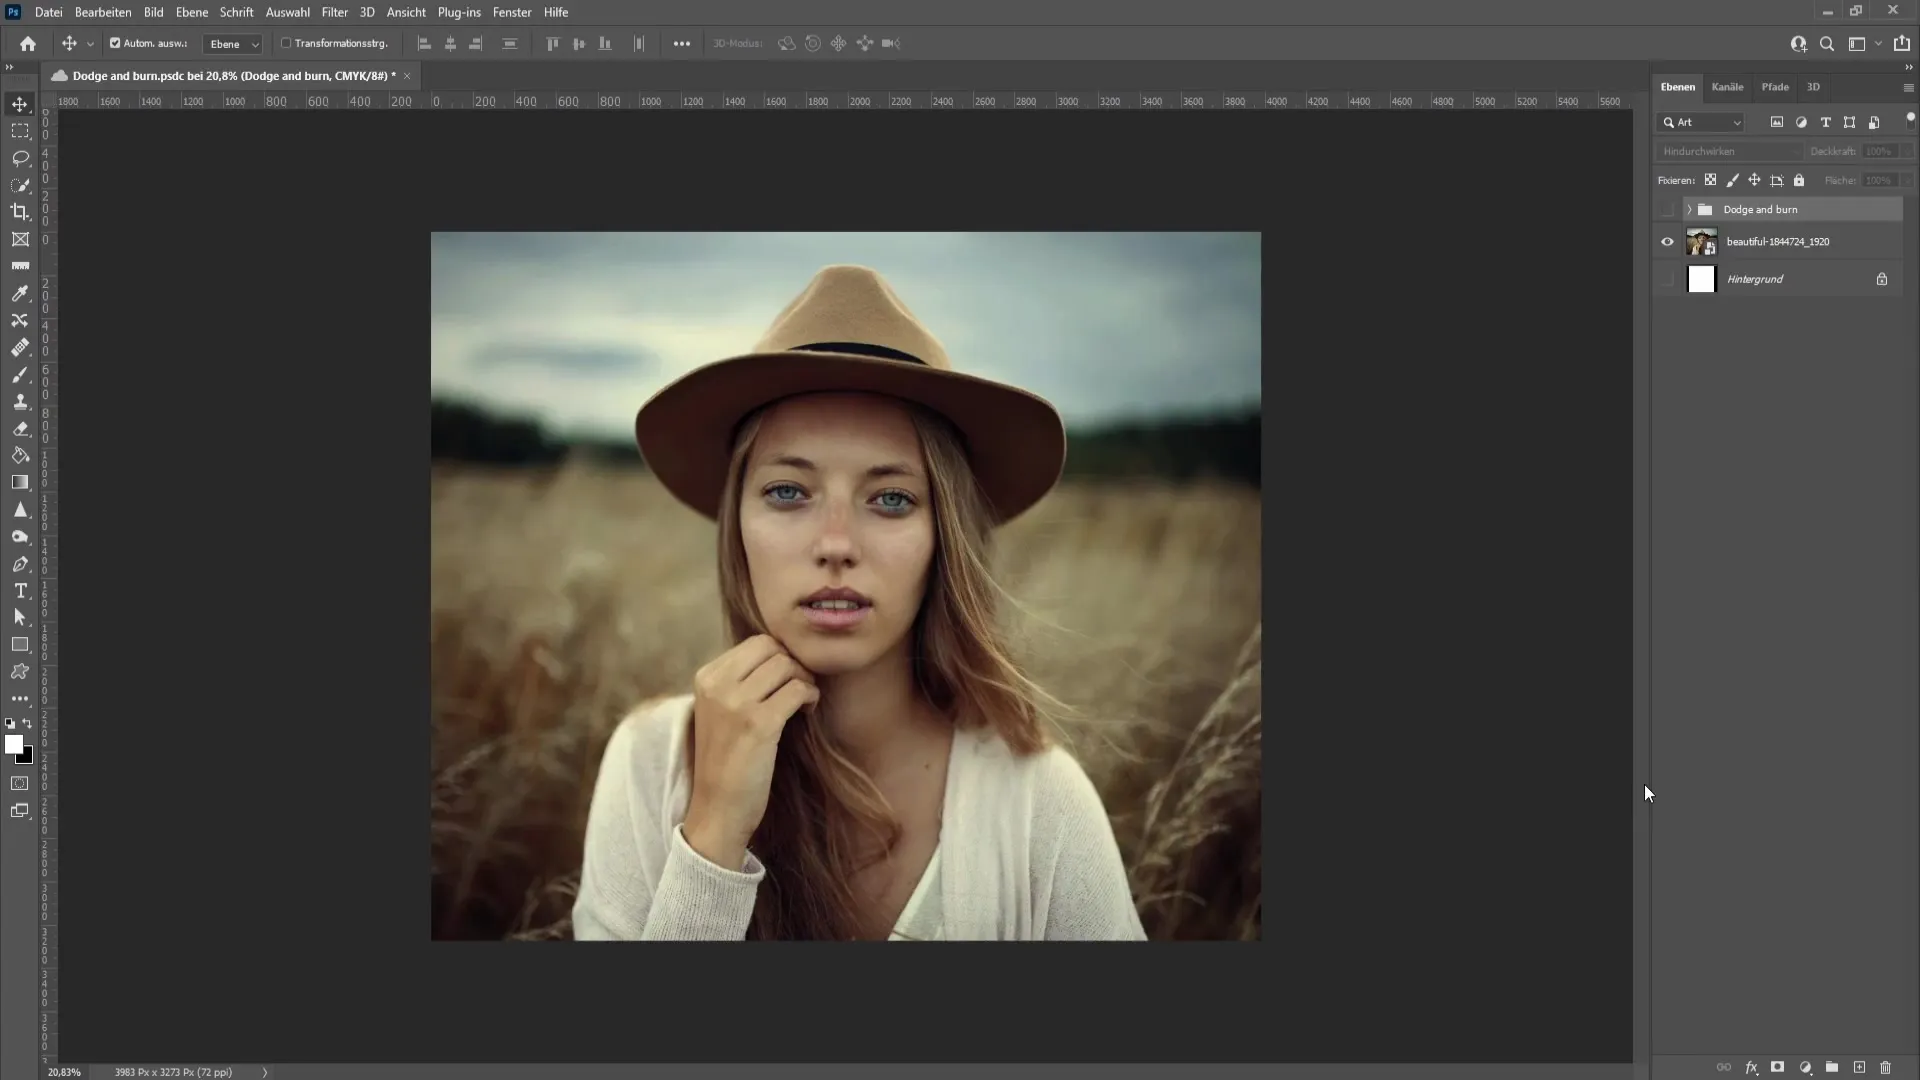Select the Lasso tool
The width and height of the screenshot is (1920, 1080).
click(x=20, y=157)
